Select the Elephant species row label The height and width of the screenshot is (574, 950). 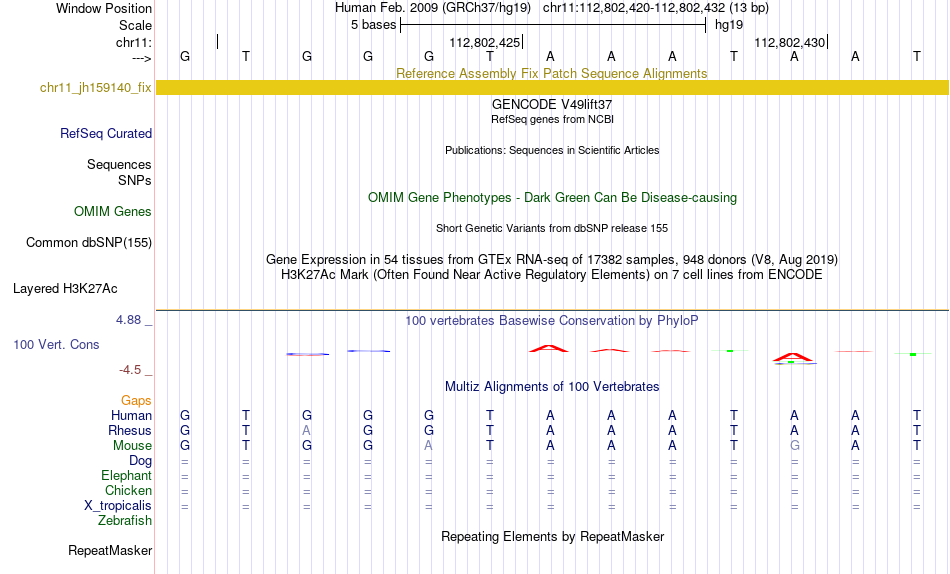126,475
